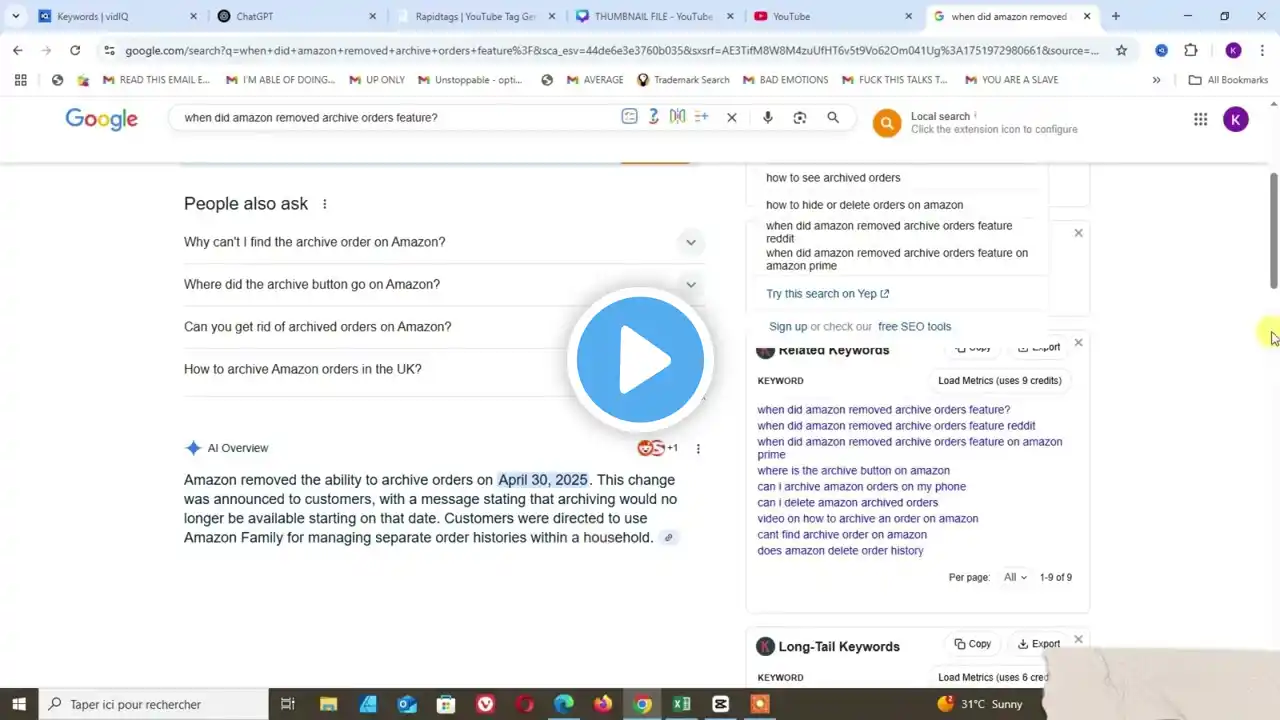Open the Chrome profile avatar K in toolbar
1280x720 pixels.
tap(1233, 50)
